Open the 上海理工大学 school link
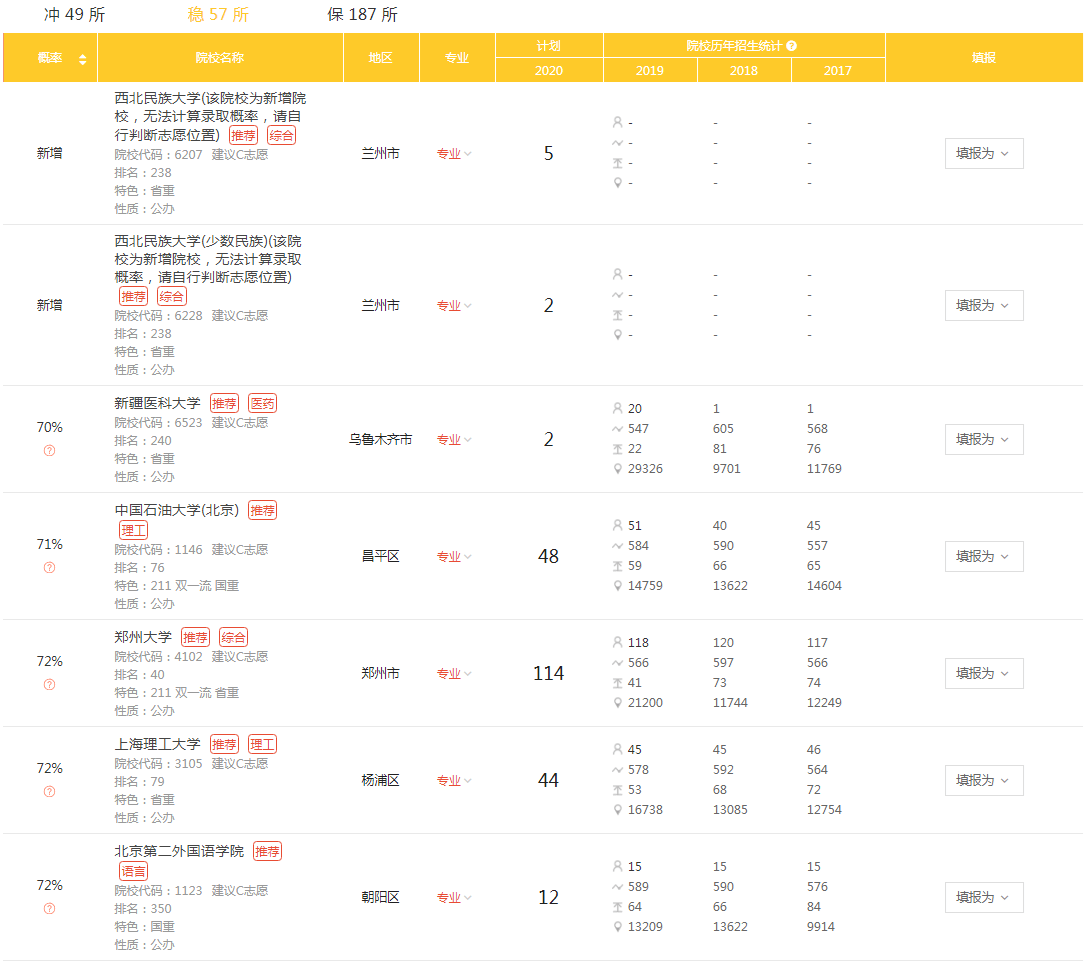 pyautogui.click(x=157, y=744)
